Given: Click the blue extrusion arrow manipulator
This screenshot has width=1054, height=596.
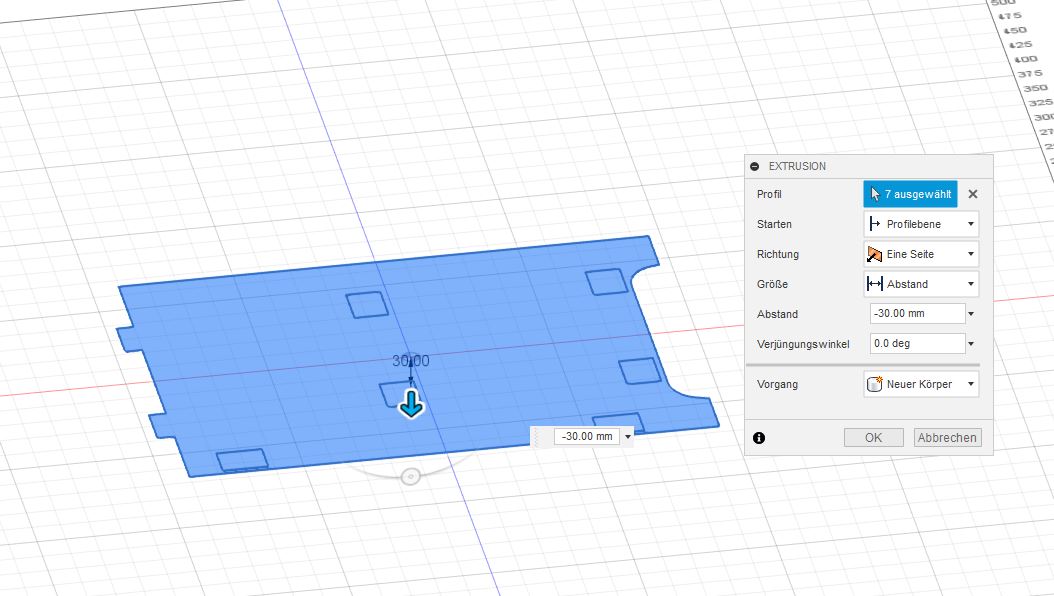Looking at the screenshot, I should [411, 405].
